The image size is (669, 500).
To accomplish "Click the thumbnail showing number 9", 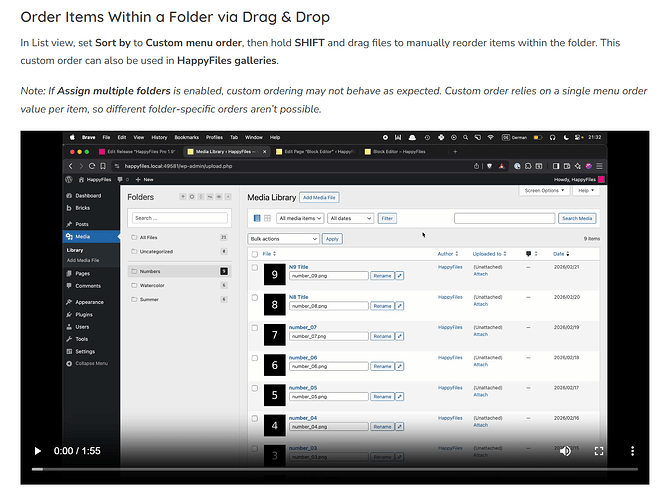I will coord(274,275).
